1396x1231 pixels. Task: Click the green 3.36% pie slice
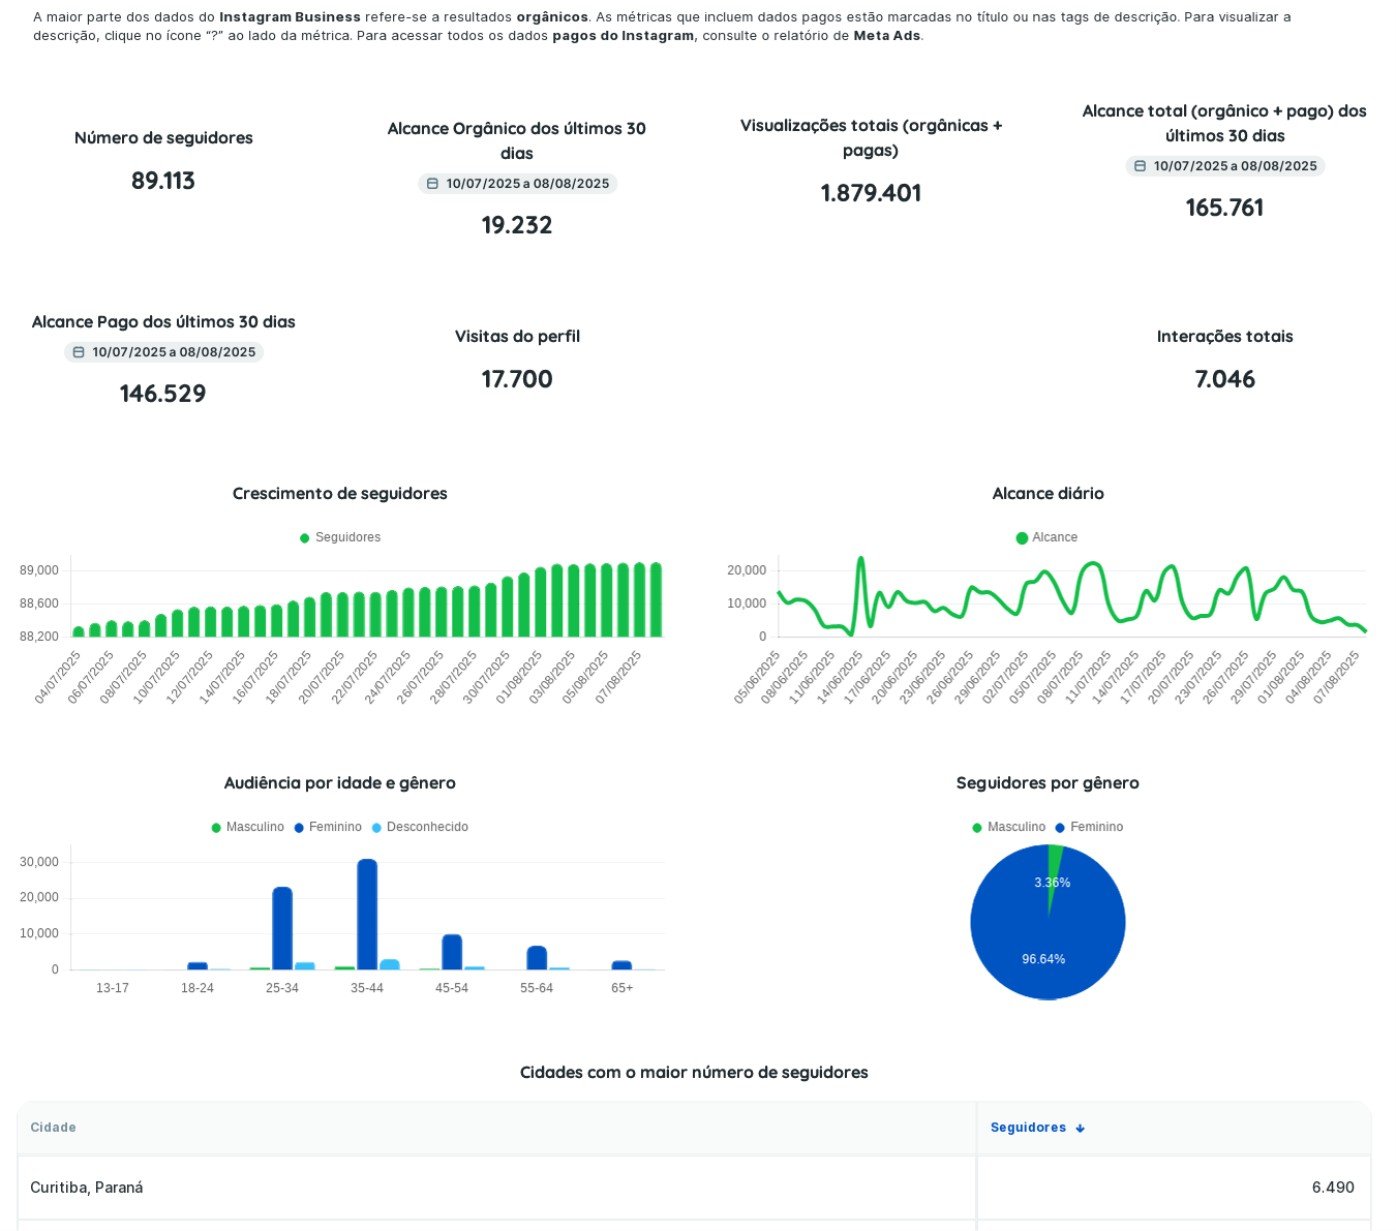point(1054,870)
